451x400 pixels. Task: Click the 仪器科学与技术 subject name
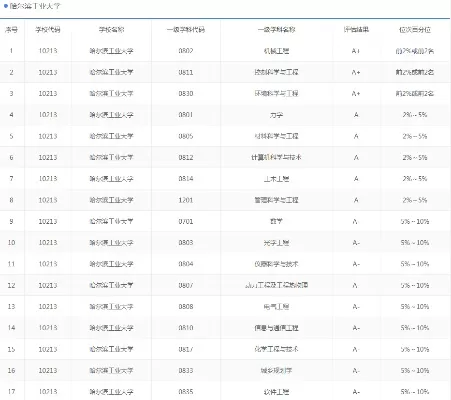[276, 264]
